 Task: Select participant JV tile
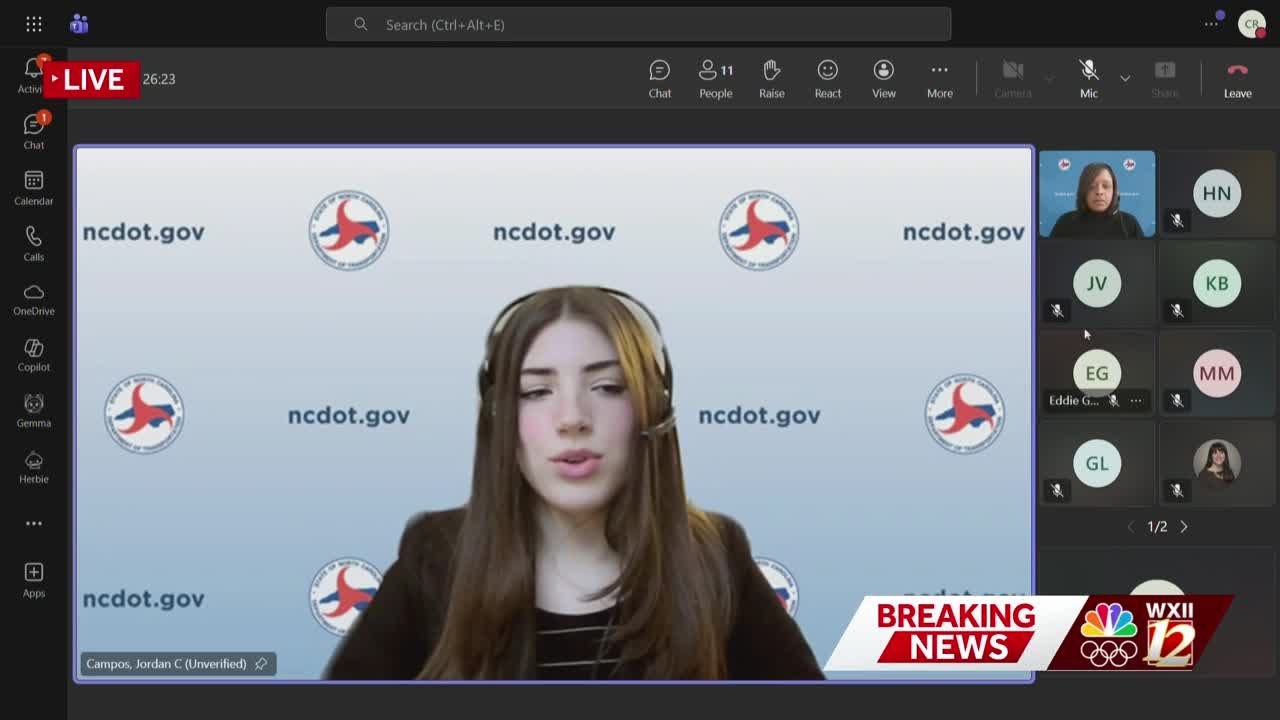(1097, 284)
